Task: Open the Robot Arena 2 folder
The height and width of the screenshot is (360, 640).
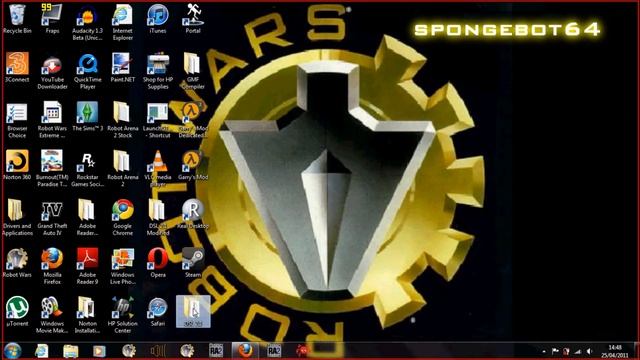Action: [x=122, y=169]
